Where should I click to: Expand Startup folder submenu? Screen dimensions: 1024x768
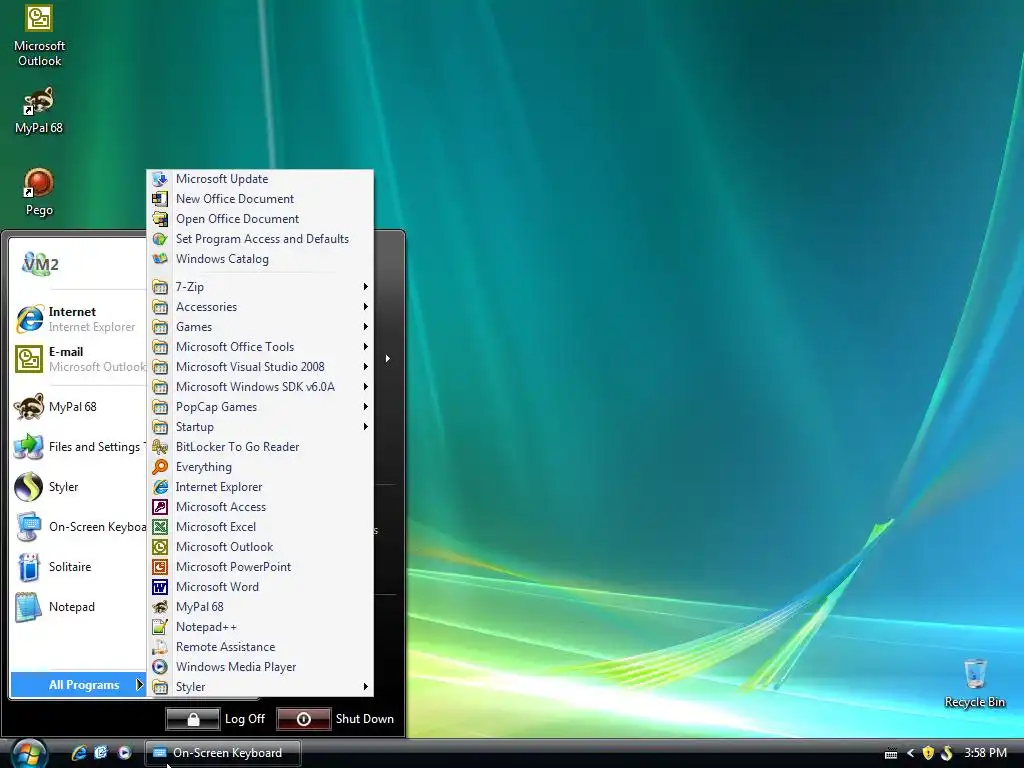click(x=261, y=427)
